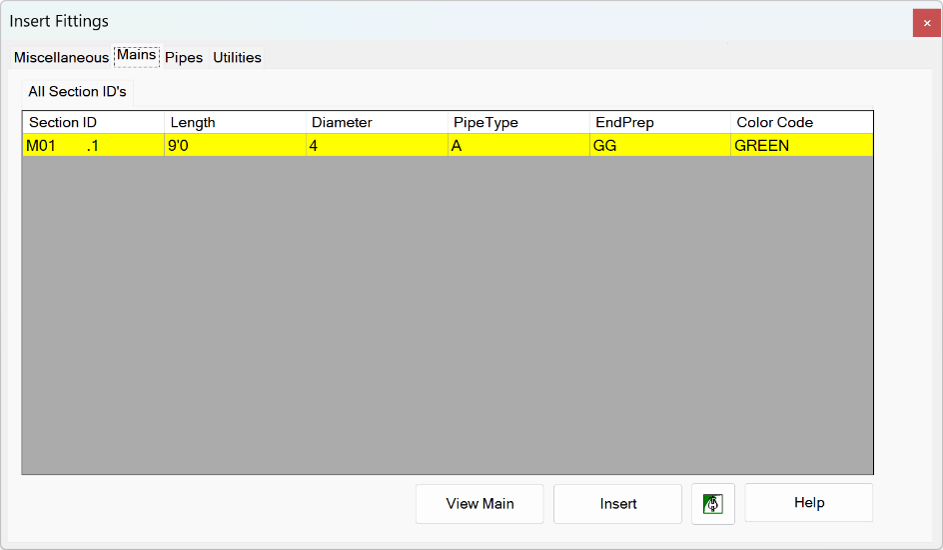Click the 9'0 length cell
The width and height of the screenshot is (943, 550).
[235, 145]
